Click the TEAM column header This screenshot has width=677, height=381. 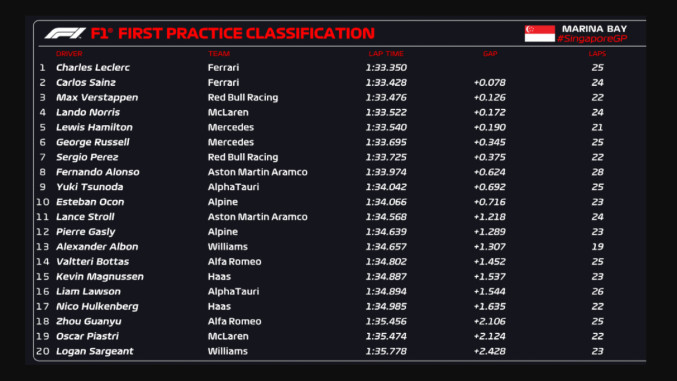(x=219, y=54)
